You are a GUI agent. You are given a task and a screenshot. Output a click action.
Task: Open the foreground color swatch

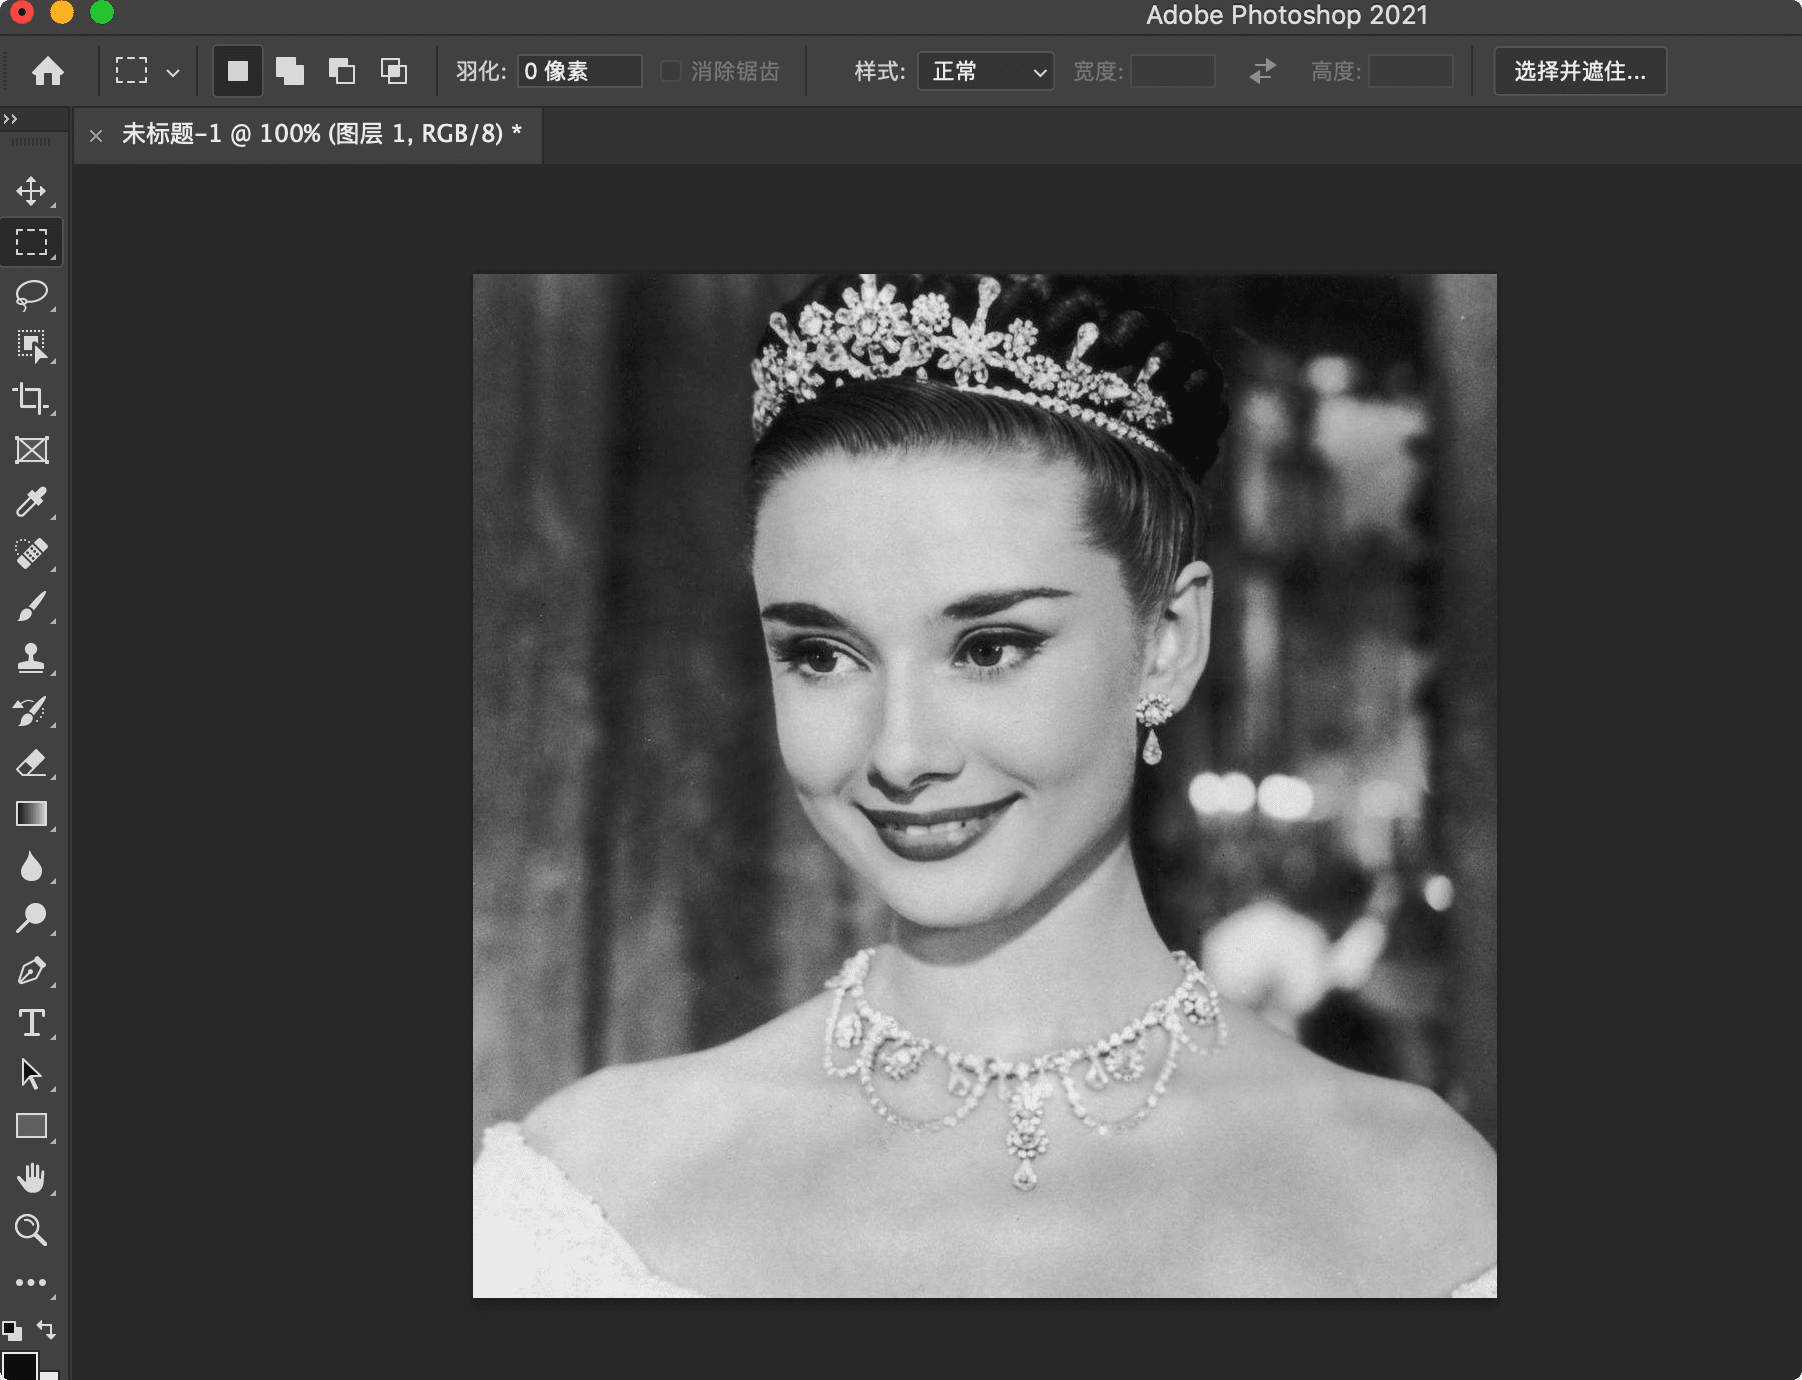point(19,1364)
